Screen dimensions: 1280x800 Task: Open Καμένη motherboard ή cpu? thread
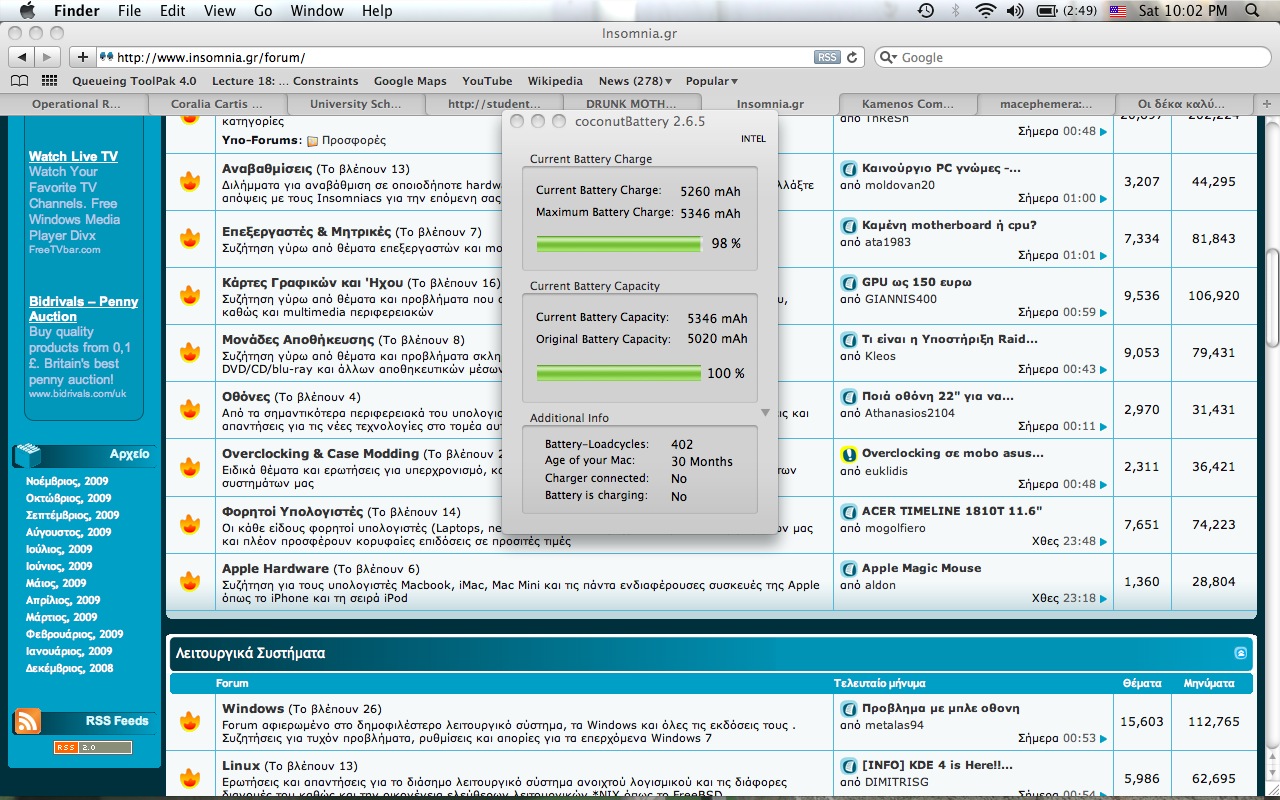pos(949,225)
